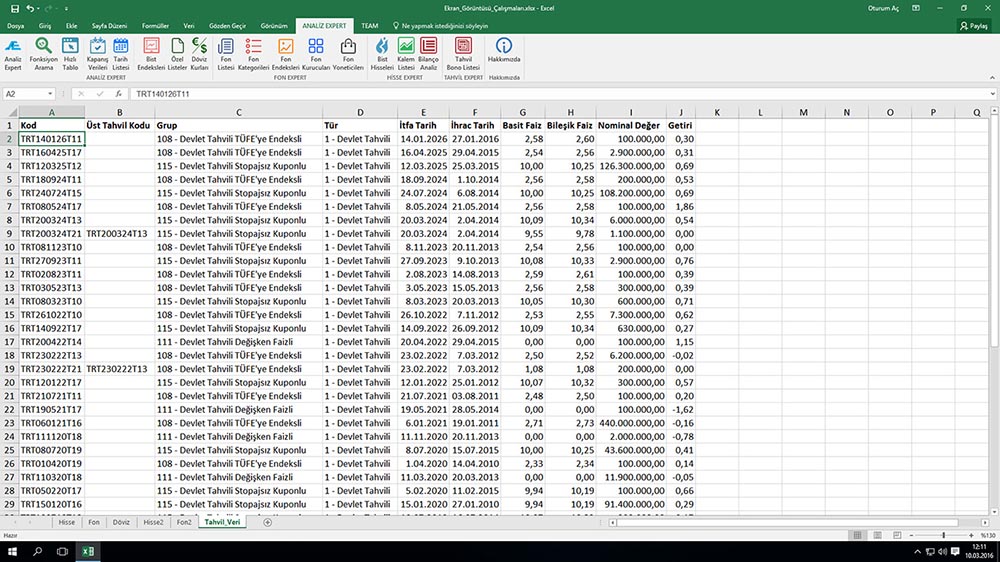Switch to Page Break Preview in status bar

coord(897,535)
